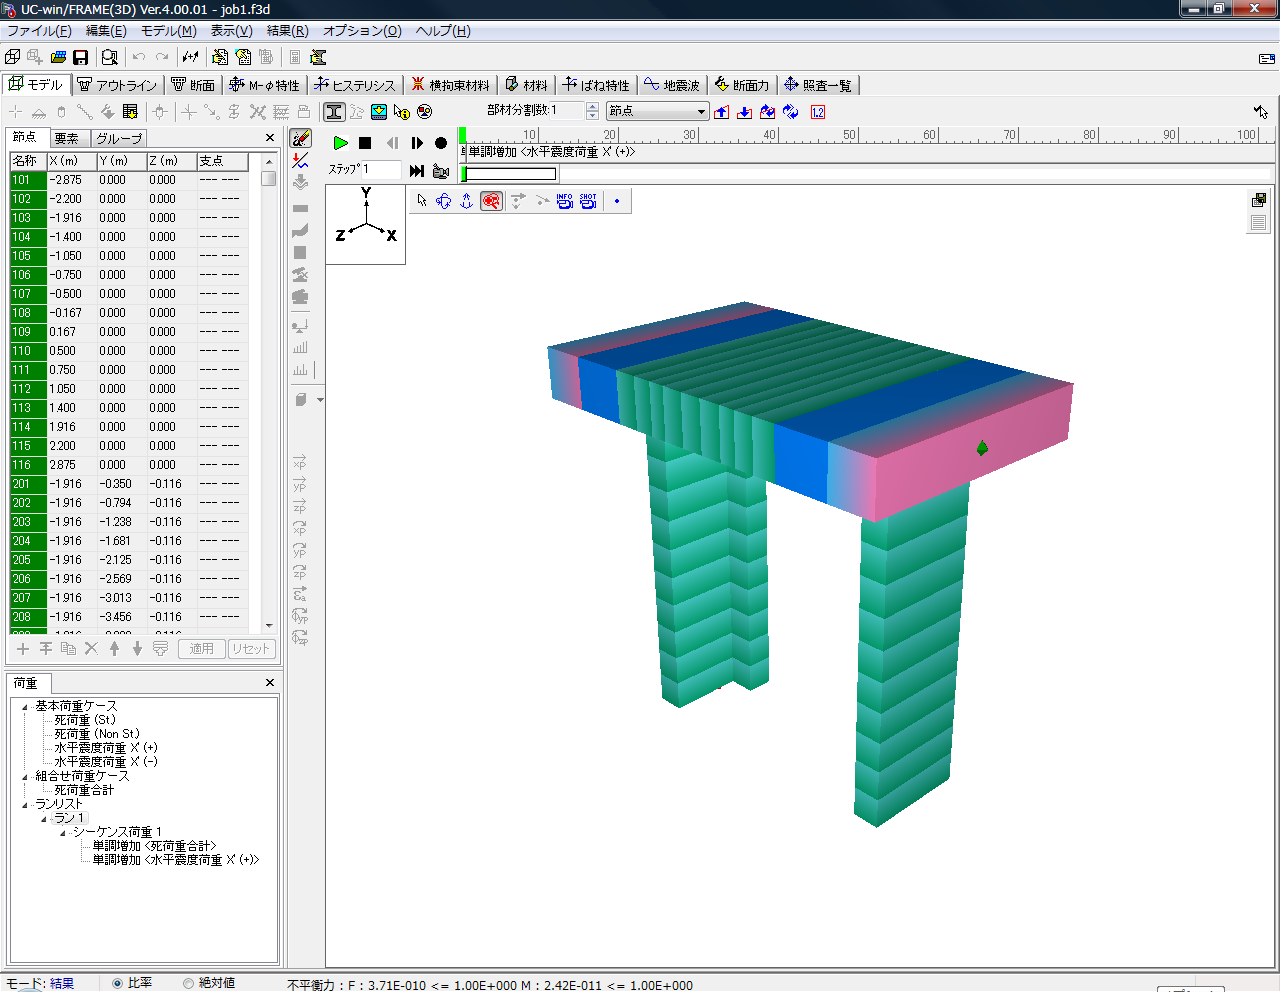The image size is (1280, 992).
Task: Open the 結果(R) menu
Action: (287, 31)
